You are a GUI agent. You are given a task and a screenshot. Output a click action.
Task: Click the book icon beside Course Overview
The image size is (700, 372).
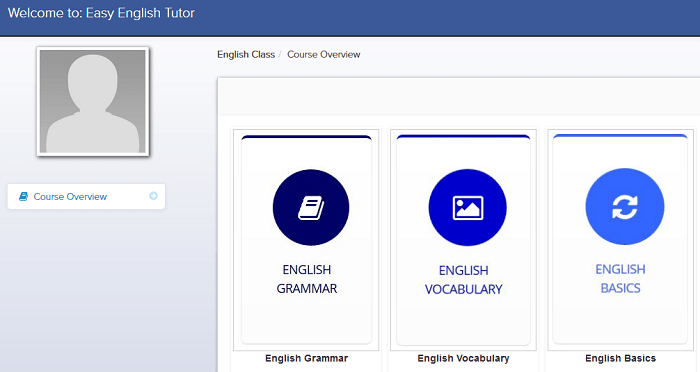coord(23,196)
